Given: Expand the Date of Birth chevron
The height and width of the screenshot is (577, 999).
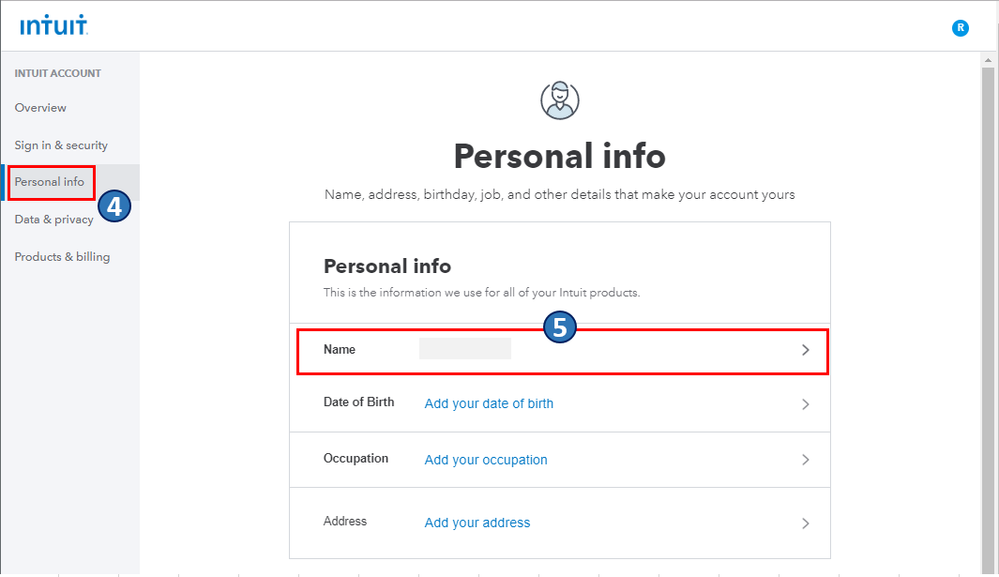Looking at the screenshot, I should [805, 404].
